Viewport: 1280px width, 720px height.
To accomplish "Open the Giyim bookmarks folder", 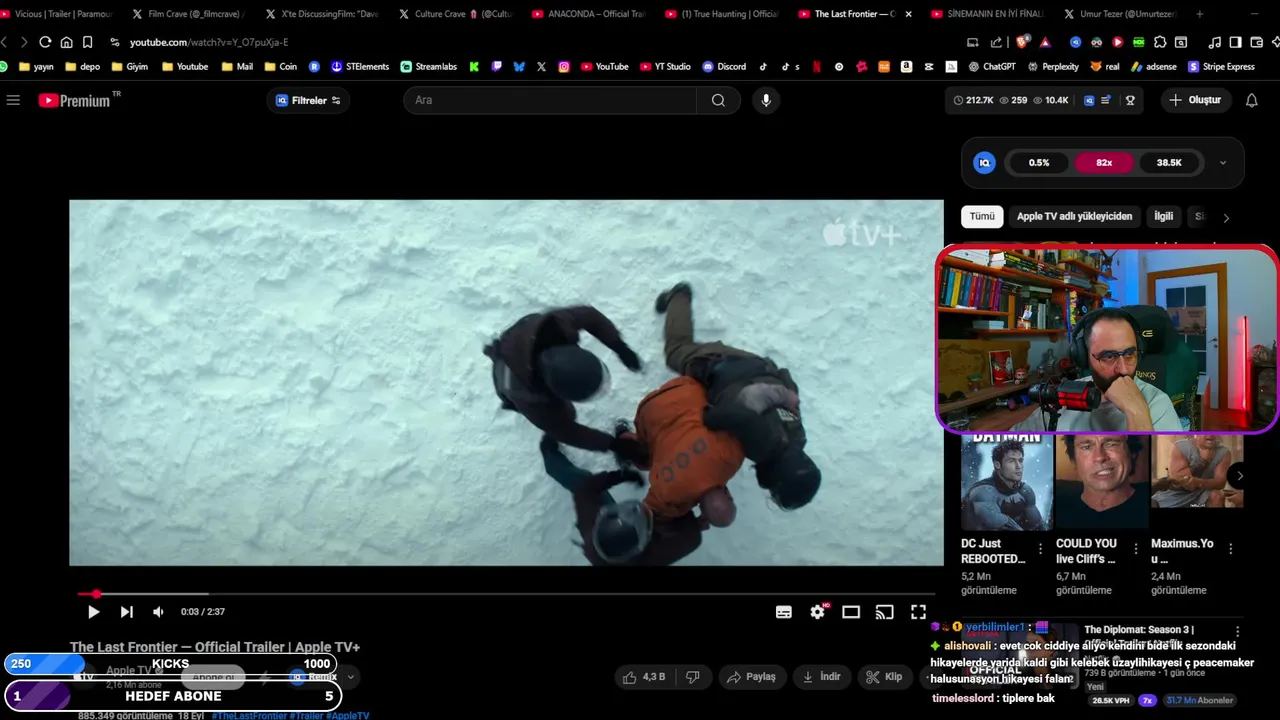I will pyautogui.click(x=129, y=67).
